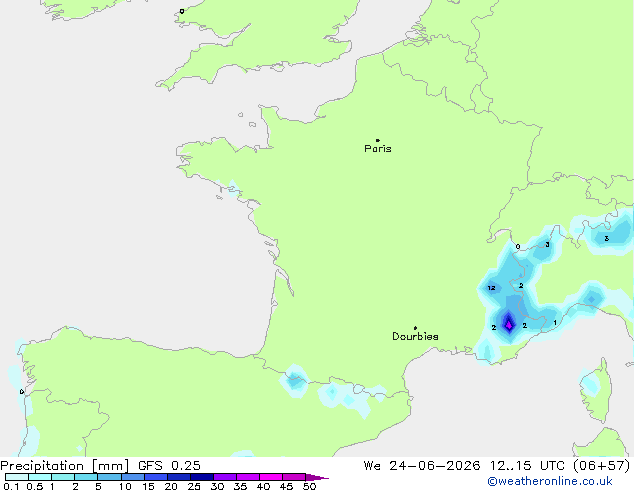This screenshot has width=634, height=490.
Task: Click the 'Precipitation [mm]' title text
Action: click(x=65, y=466)
